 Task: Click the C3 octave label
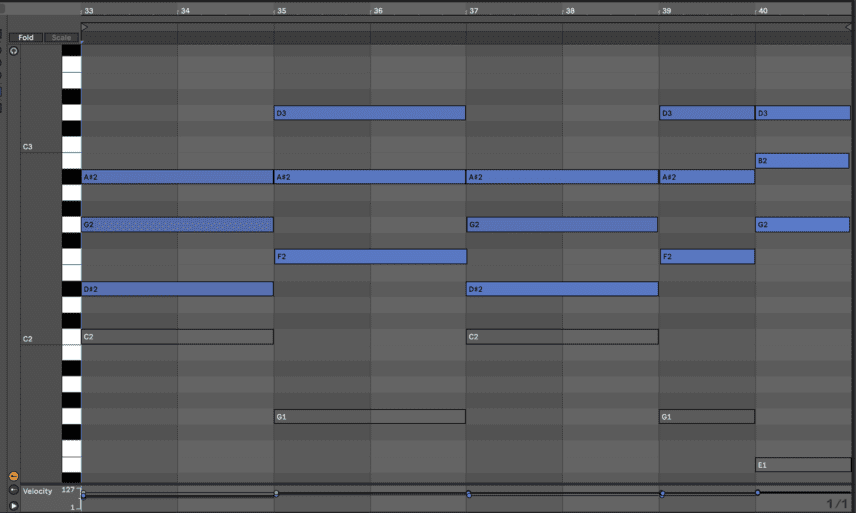27,147
